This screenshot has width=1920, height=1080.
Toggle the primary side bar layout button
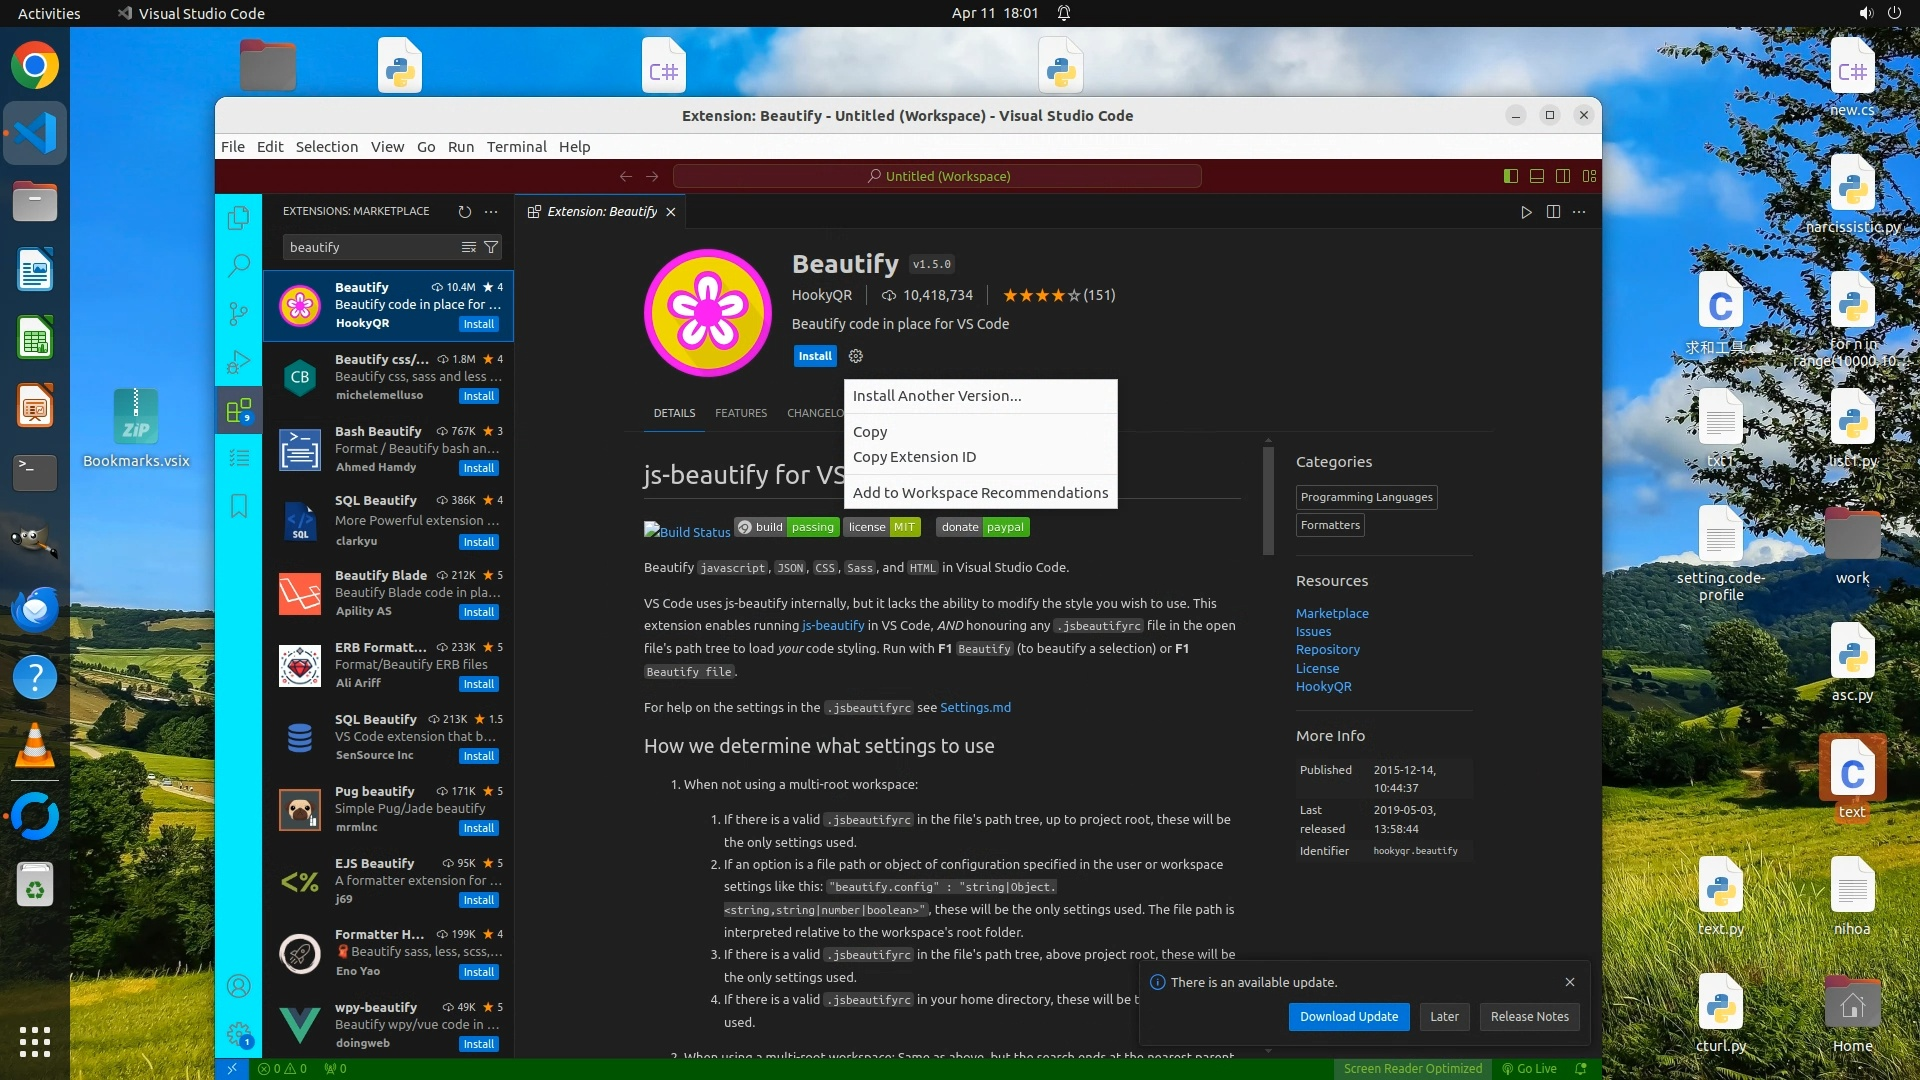(x=1511, y=176)
